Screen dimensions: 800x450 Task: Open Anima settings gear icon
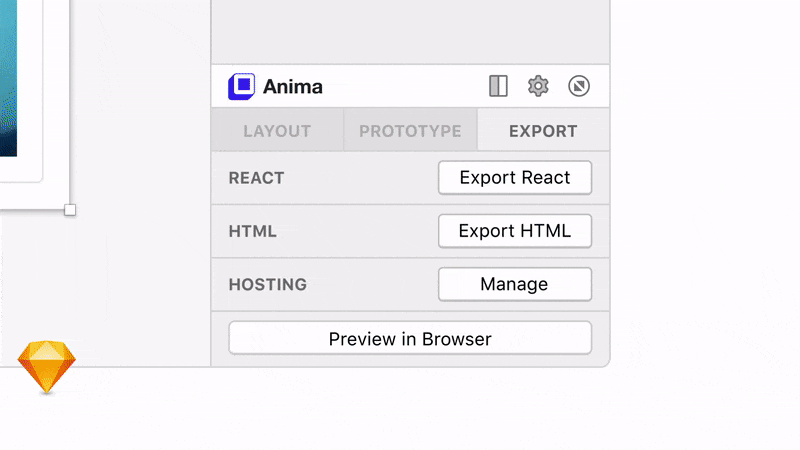pyautogui.click(x=538, y=87)
